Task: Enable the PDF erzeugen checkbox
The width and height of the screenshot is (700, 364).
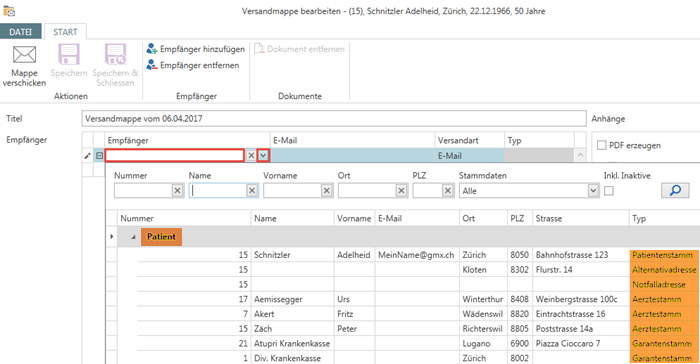Action: [x=602, y=145]
